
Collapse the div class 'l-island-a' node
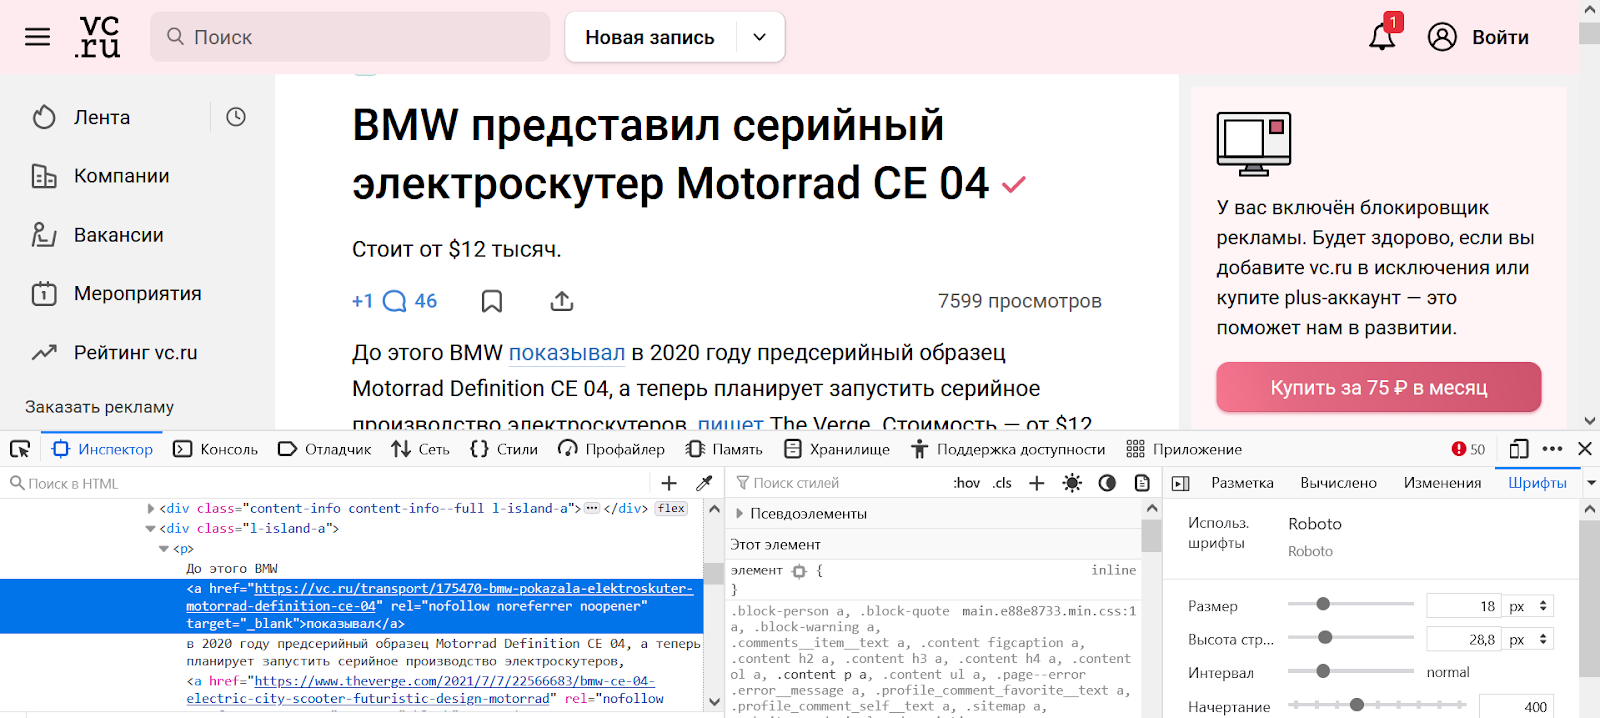(151, 528)
